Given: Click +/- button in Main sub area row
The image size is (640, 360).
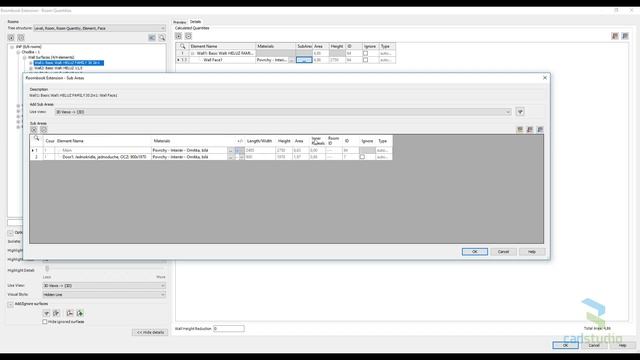Looking at the screenshot, I should click(239, 151).
